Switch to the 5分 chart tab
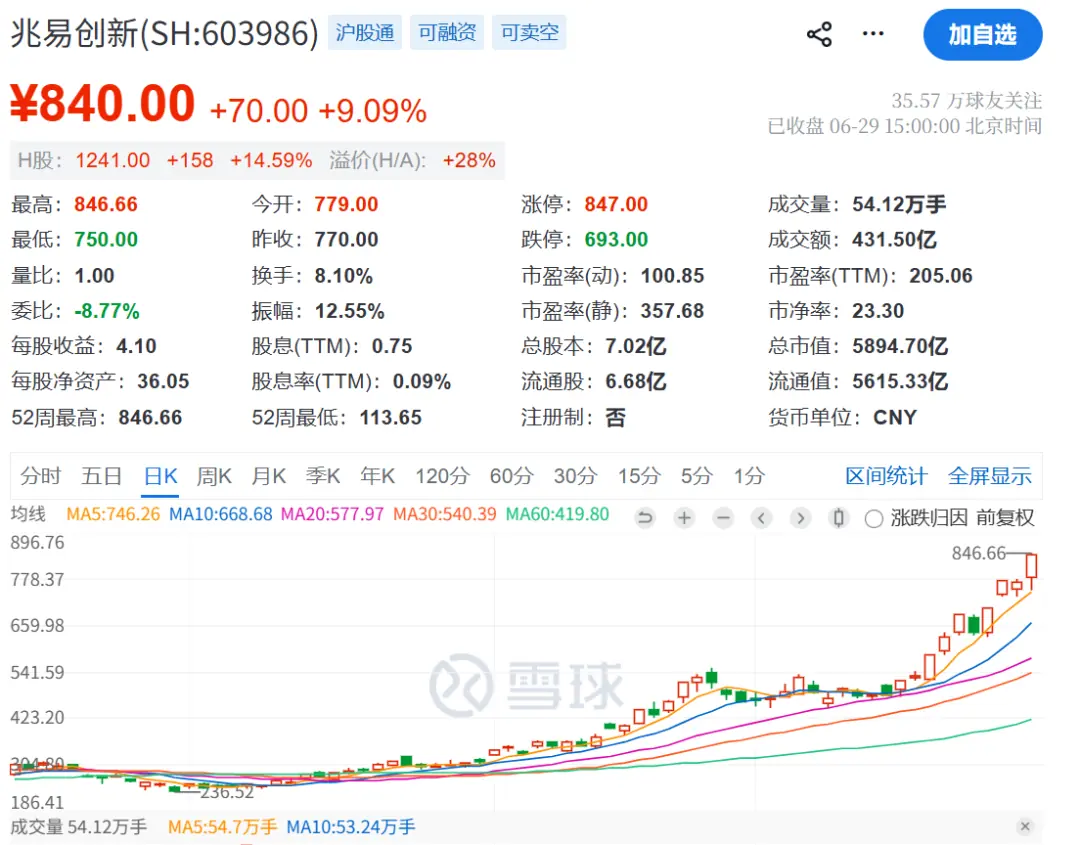 click(x=696, y=476)
